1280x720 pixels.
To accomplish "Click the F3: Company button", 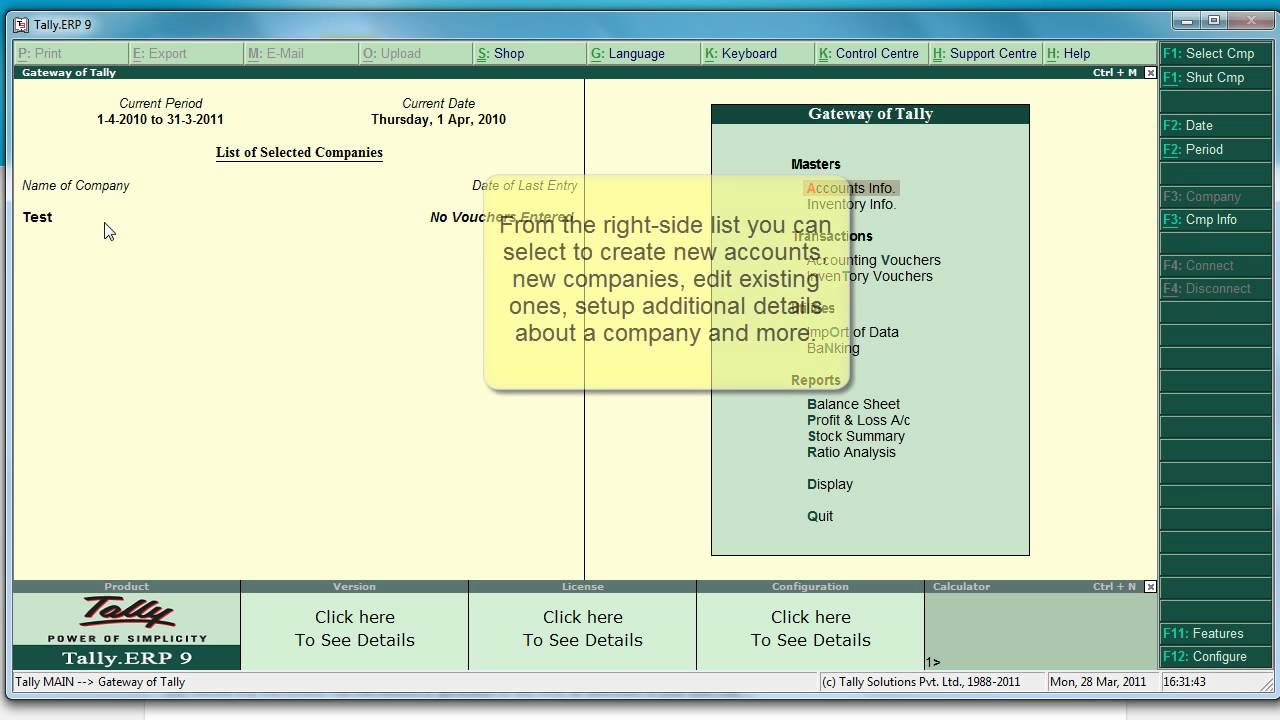I will point(1216,197).
